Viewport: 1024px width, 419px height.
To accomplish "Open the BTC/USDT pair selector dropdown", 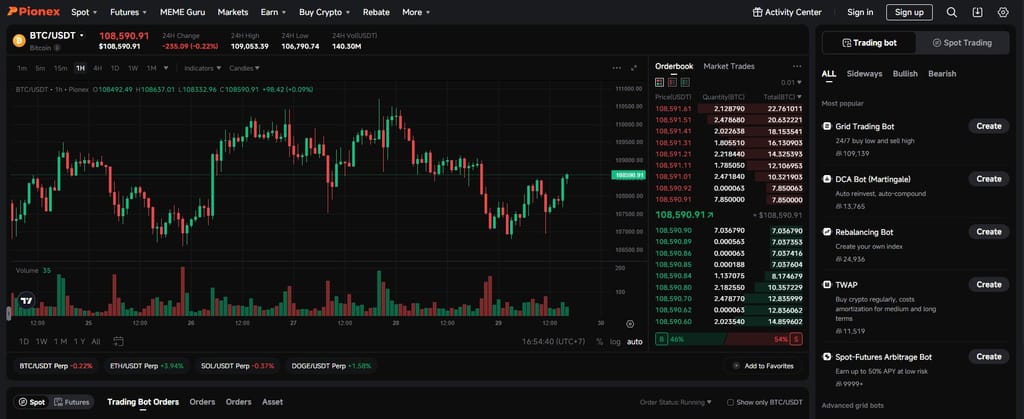I will coord(57,35).
